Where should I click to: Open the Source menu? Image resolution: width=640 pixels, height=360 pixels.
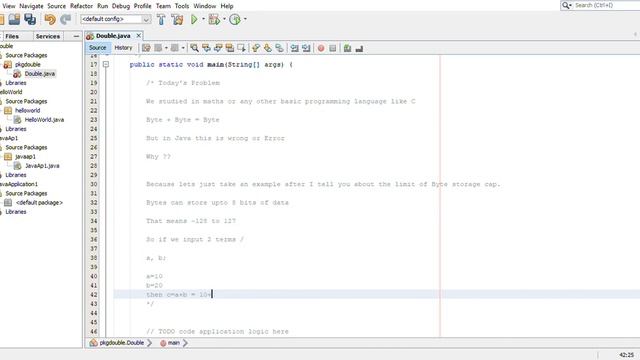pyautogui.click(x=56, y=6)
